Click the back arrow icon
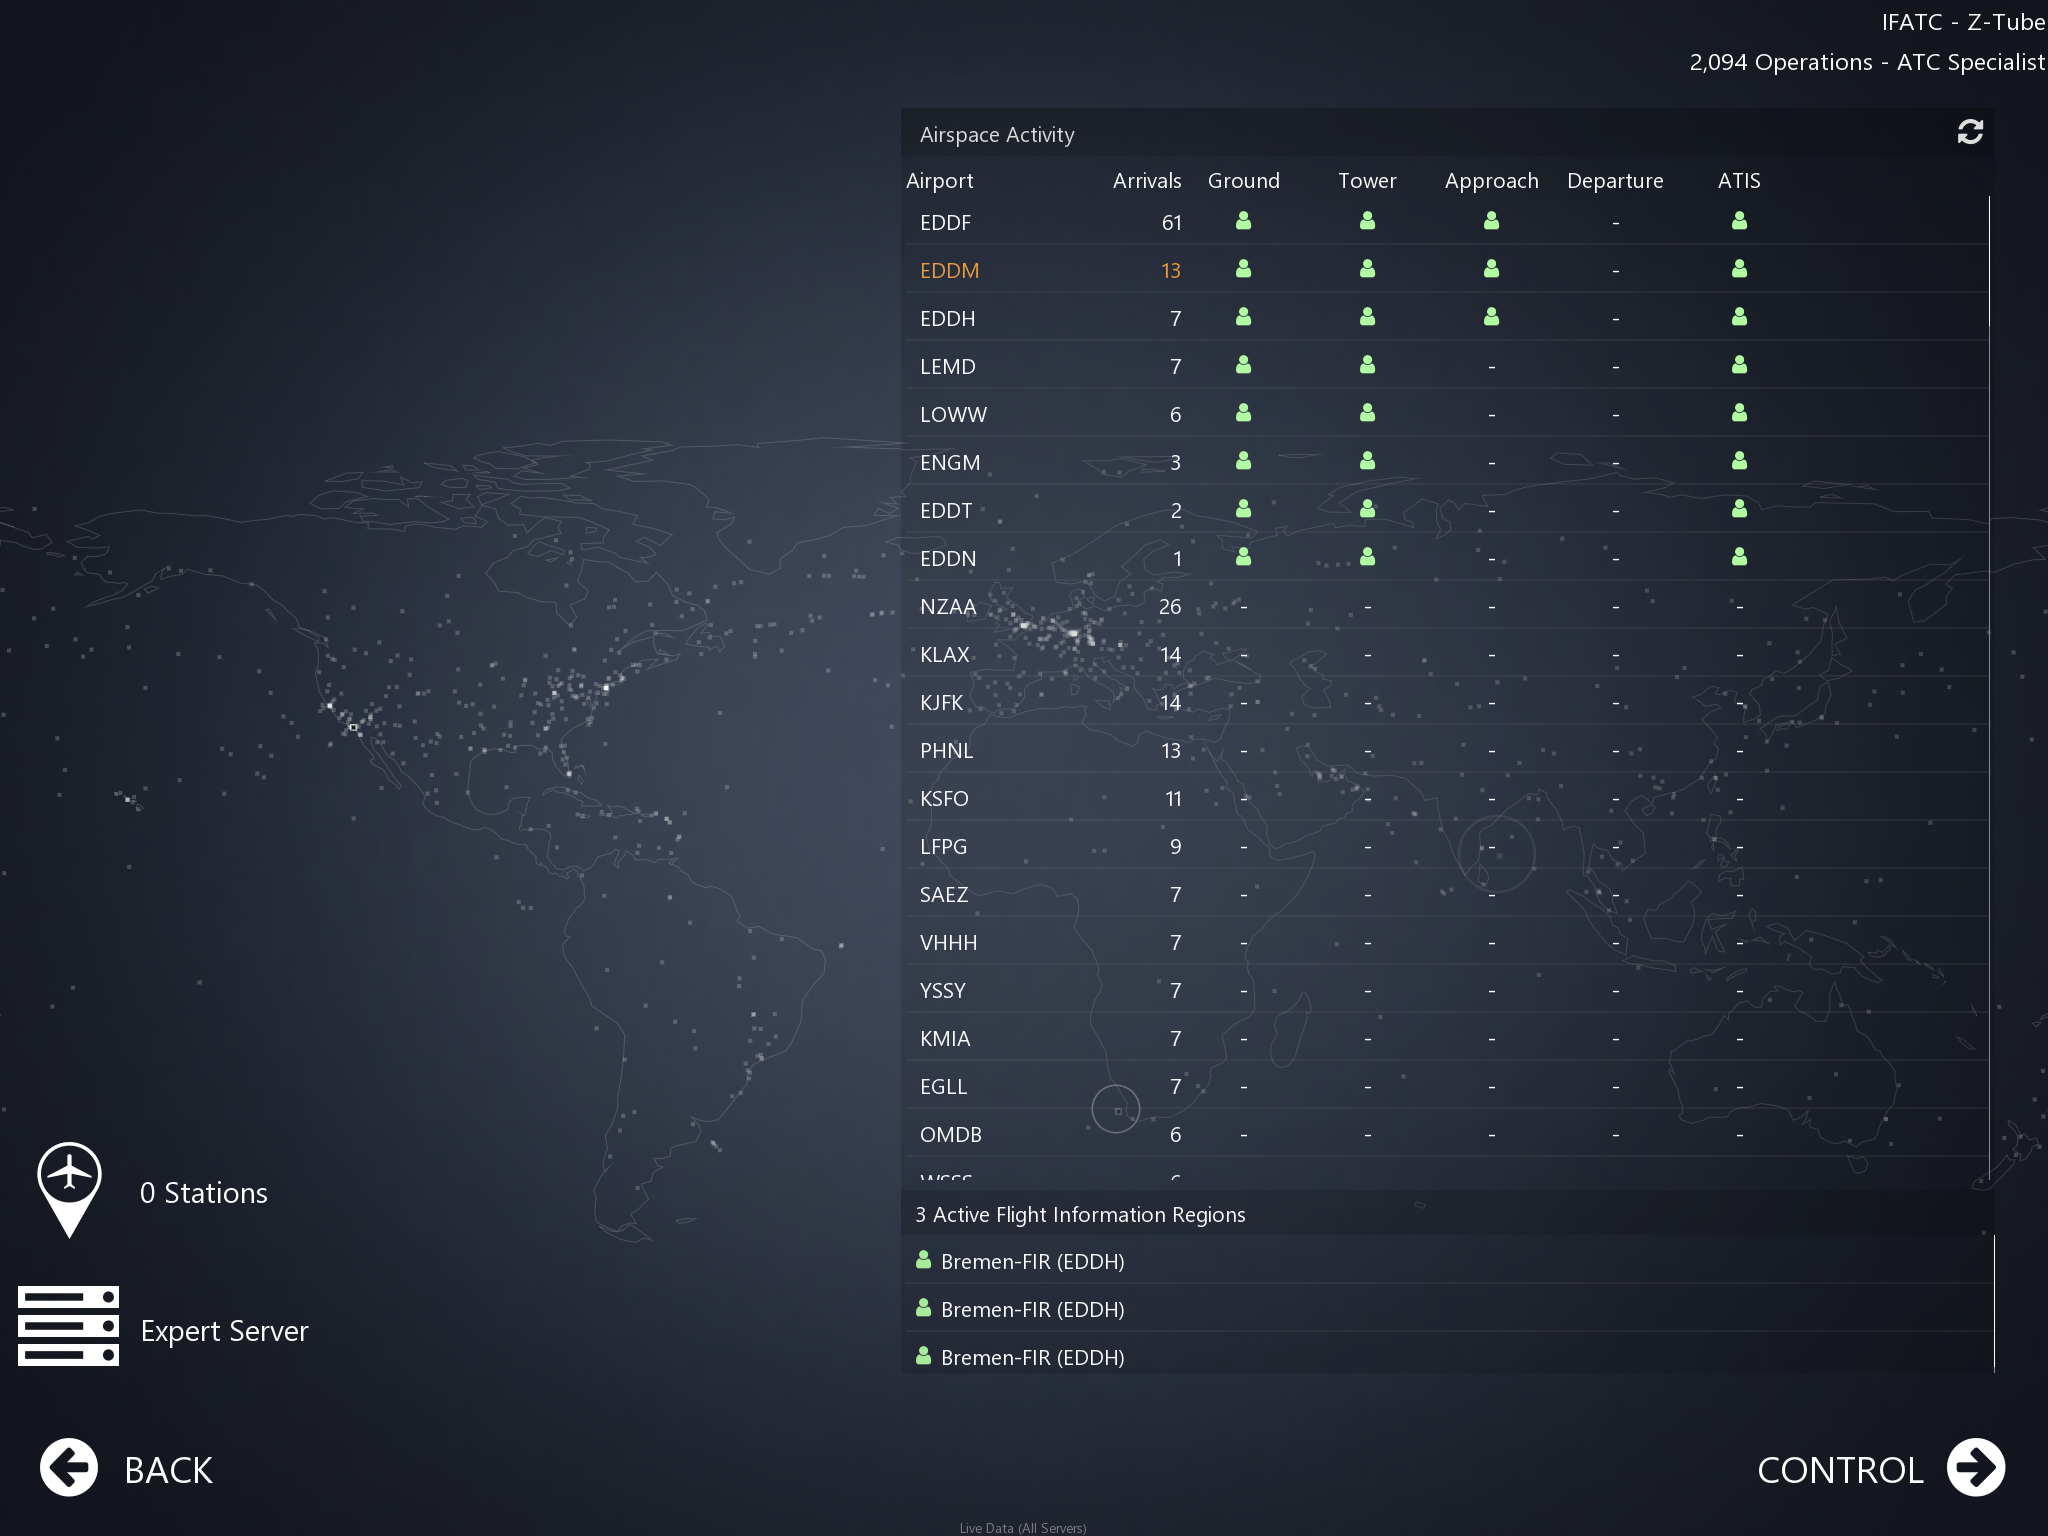Screen dimensions: 2048x1536 (69, 1468)
